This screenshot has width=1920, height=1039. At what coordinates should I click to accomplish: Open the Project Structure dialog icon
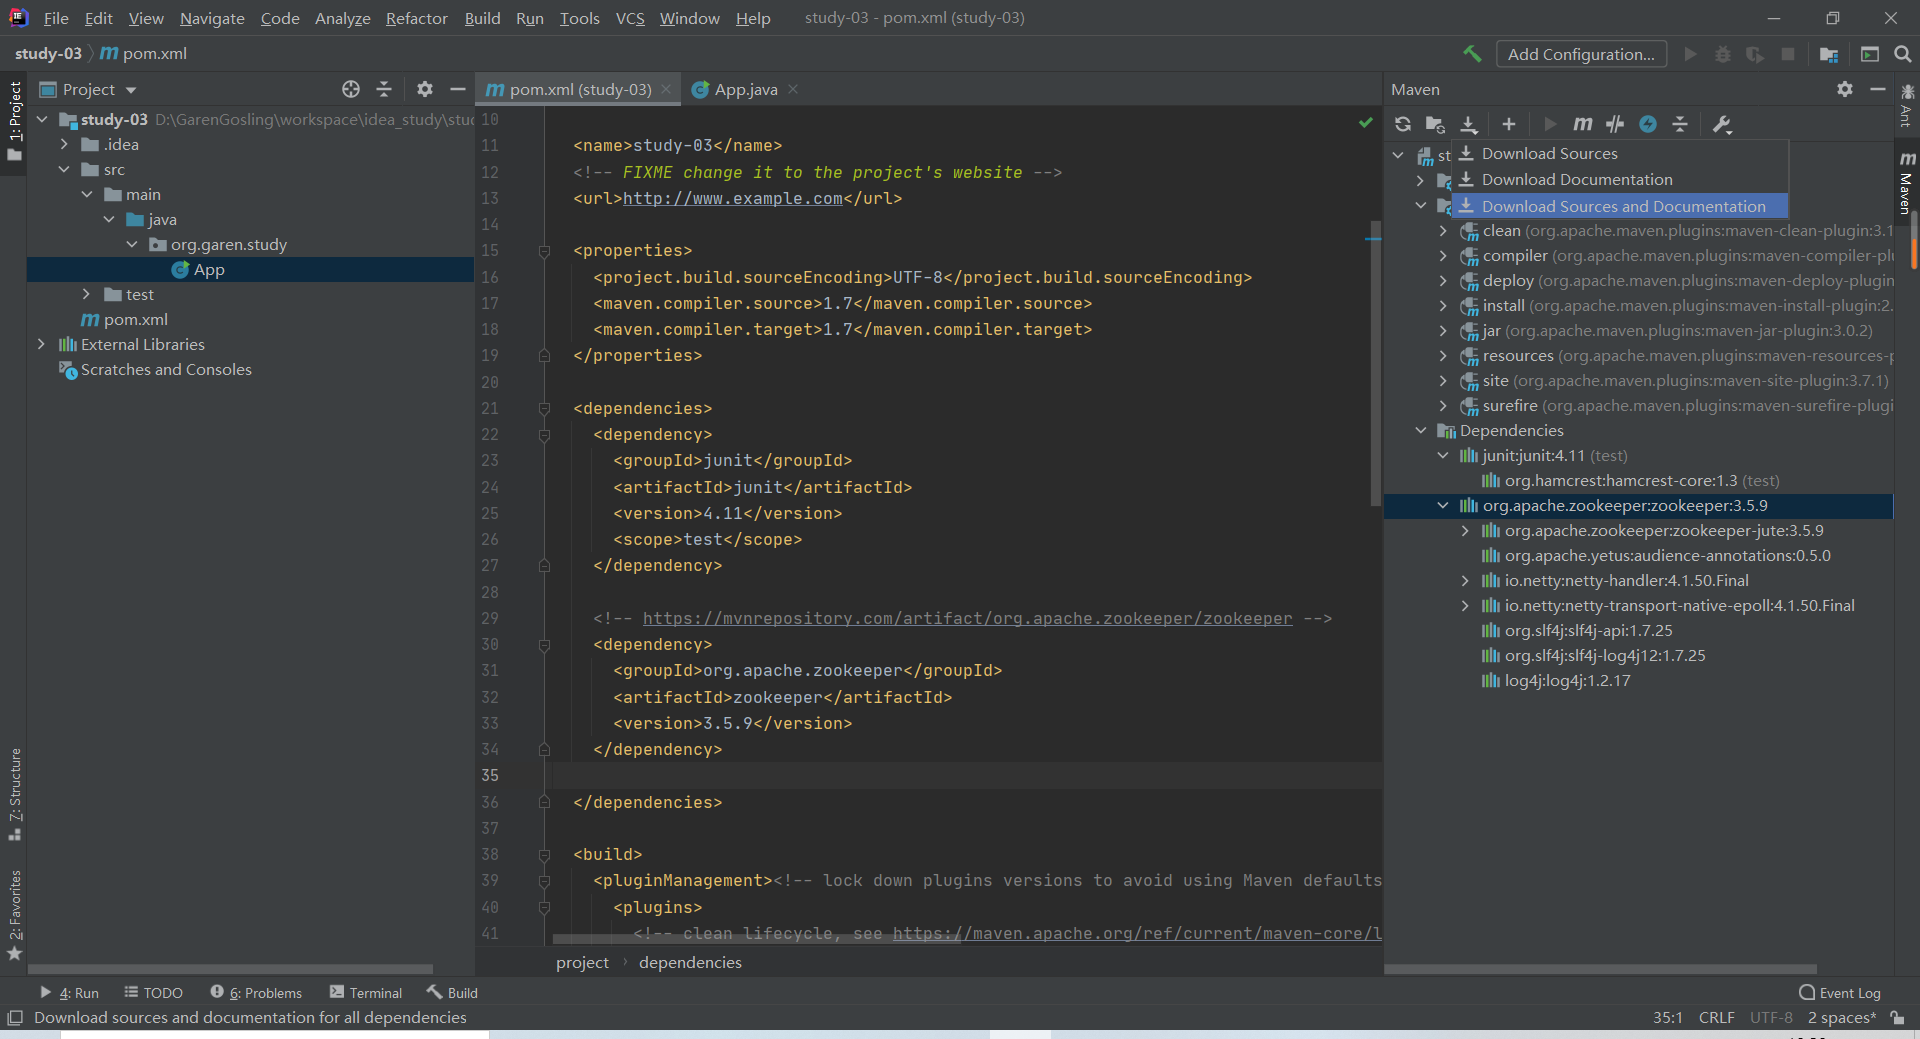pyautogui.click(x=1829, y=54)
